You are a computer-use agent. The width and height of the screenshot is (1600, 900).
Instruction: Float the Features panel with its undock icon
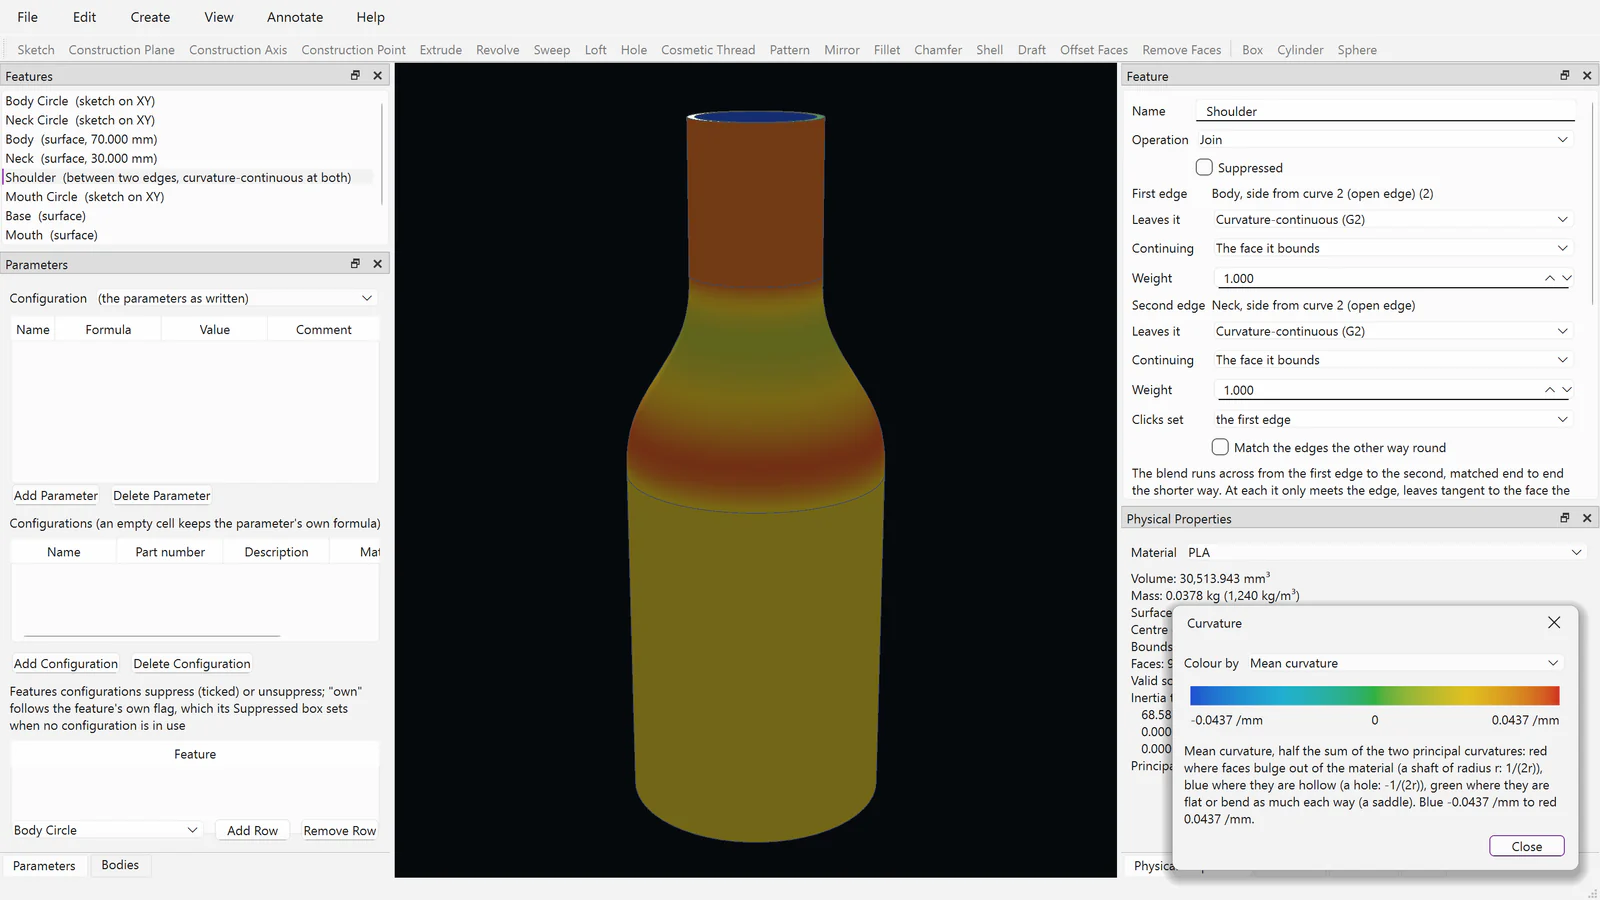click(355, 75)
